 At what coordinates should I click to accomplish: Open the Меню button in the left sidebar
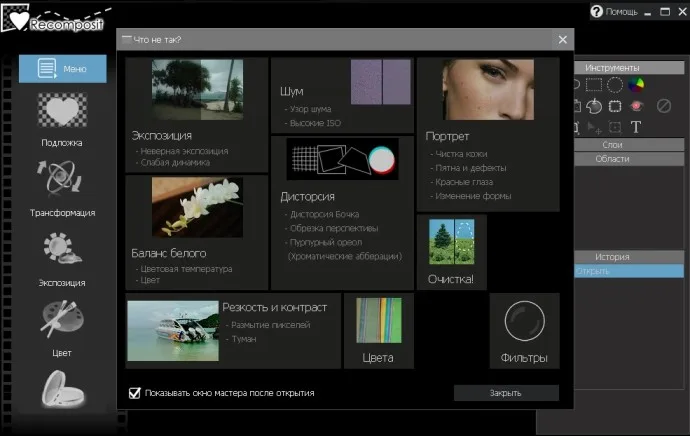[62, 69]
